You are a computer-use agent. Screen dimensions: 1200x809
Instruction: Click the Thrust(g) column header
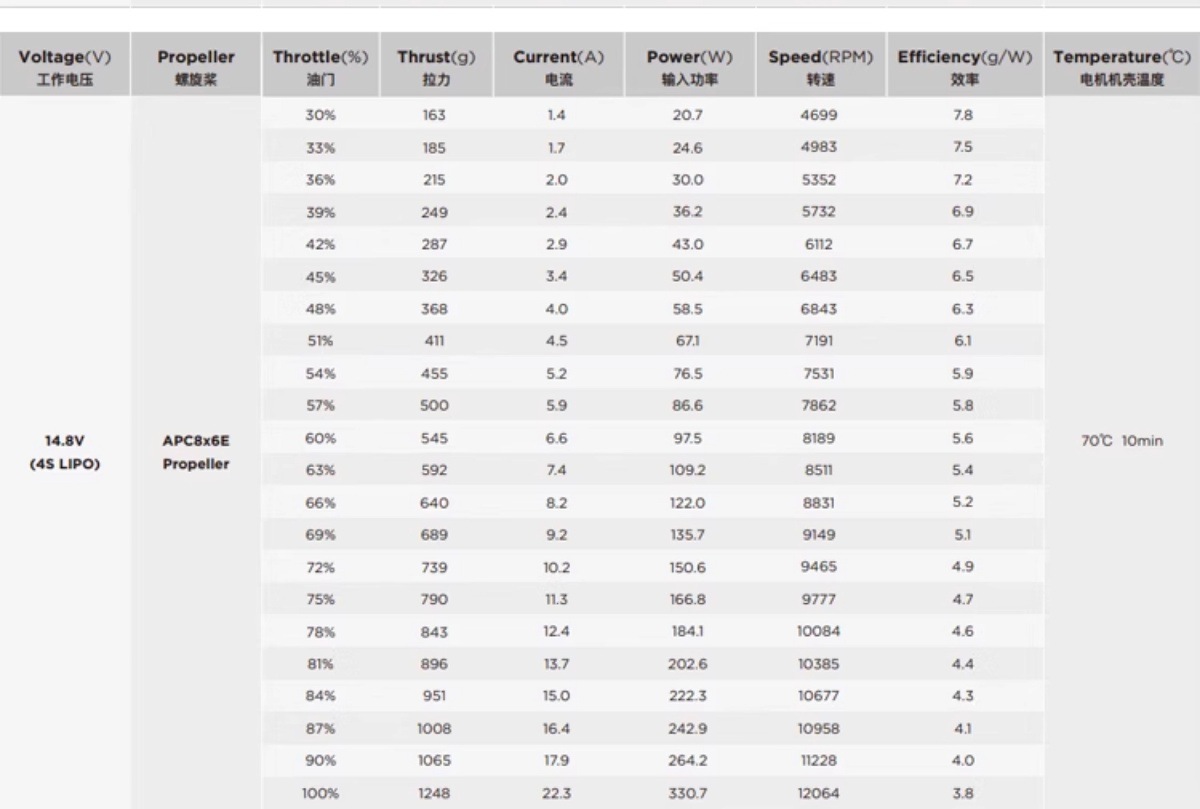[x=436, y=66]
